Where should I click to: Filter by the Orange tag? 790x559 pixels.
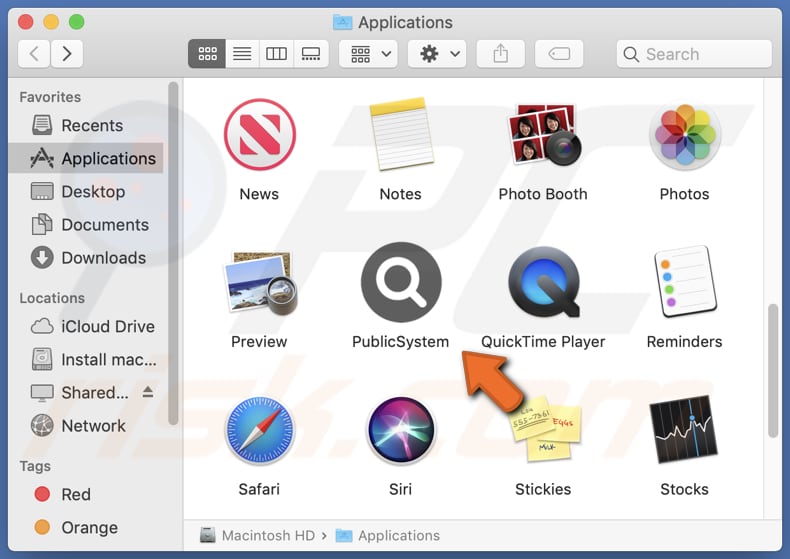86,528
